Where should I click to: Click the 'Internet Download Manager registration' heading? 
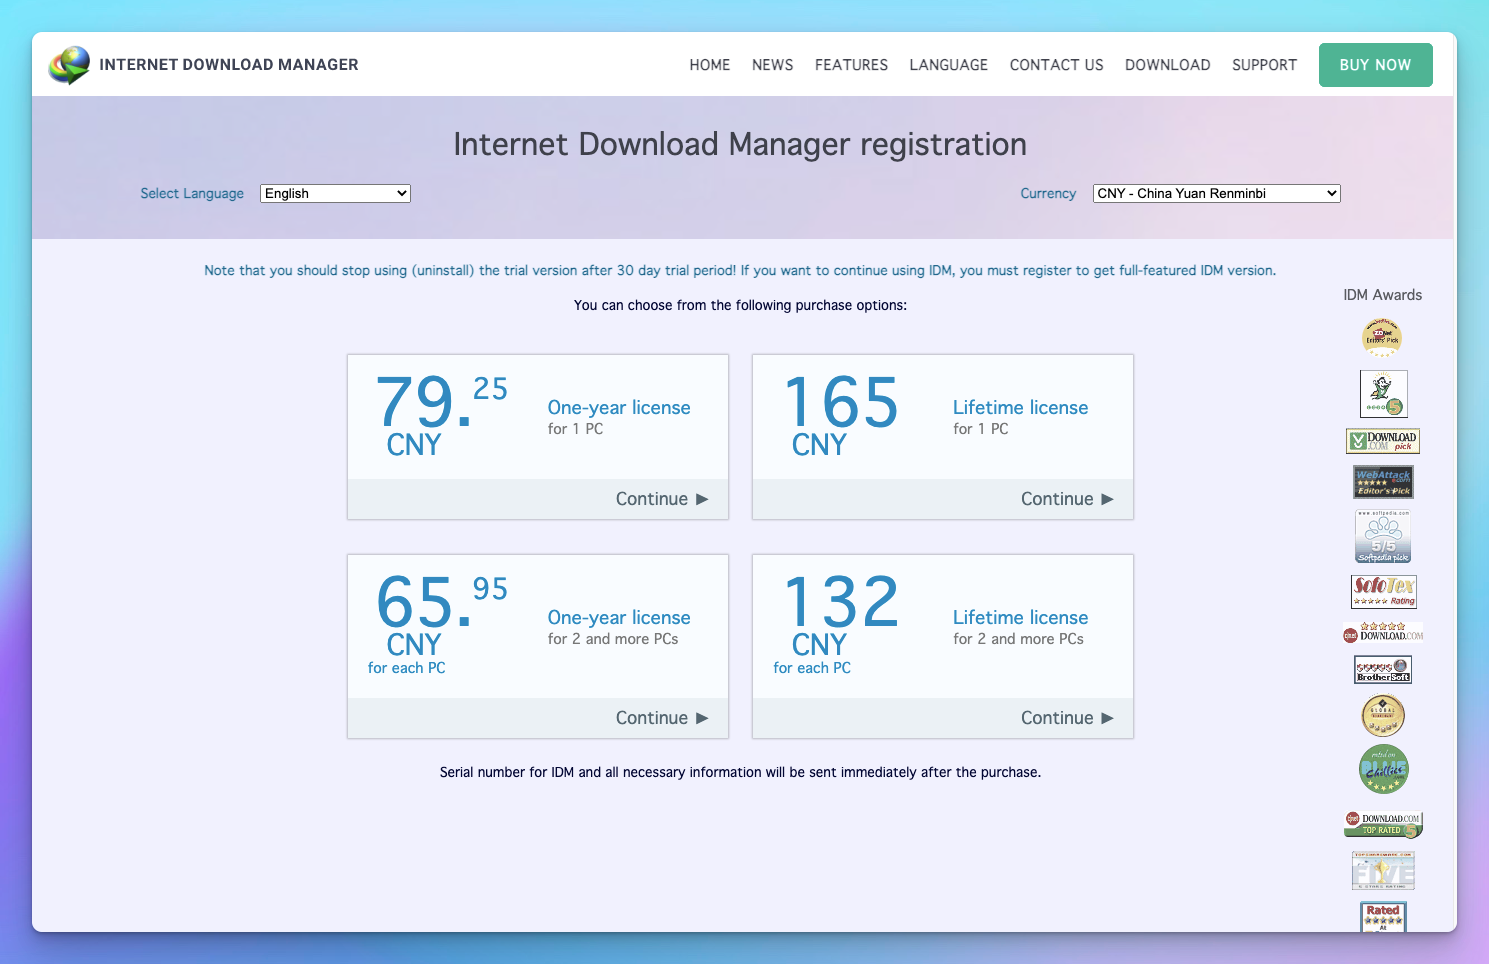point(740,145)
